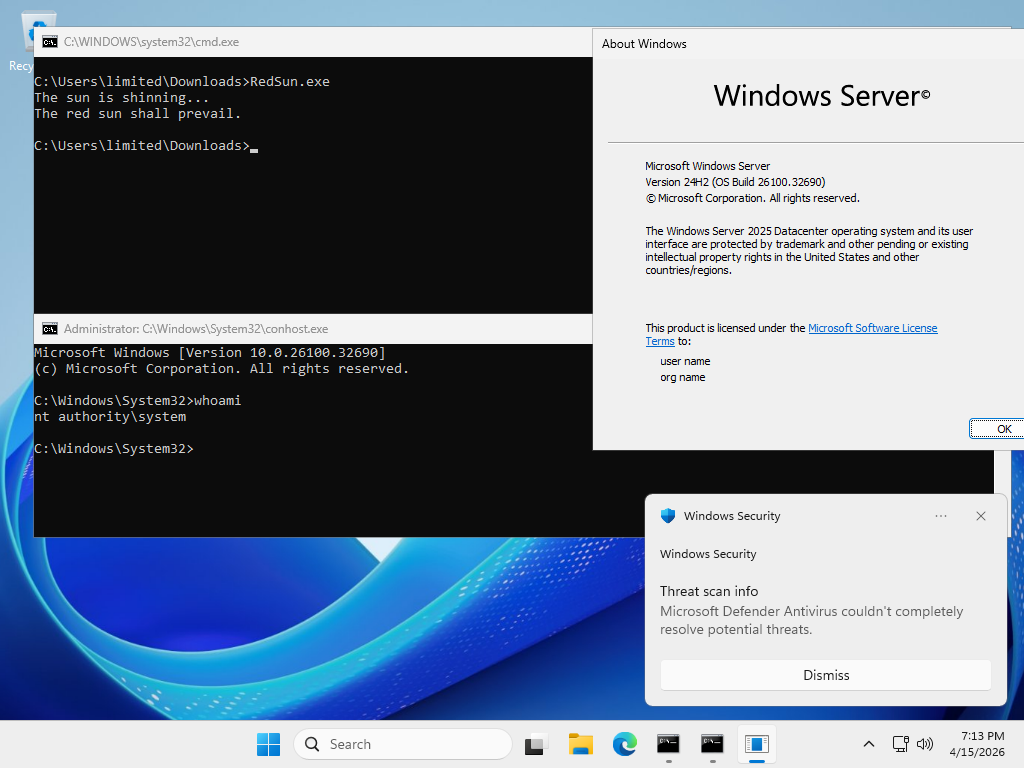1024x768 pixels.
Task: Open the Microsoft Software License Terms link
Action: (872, 328)
